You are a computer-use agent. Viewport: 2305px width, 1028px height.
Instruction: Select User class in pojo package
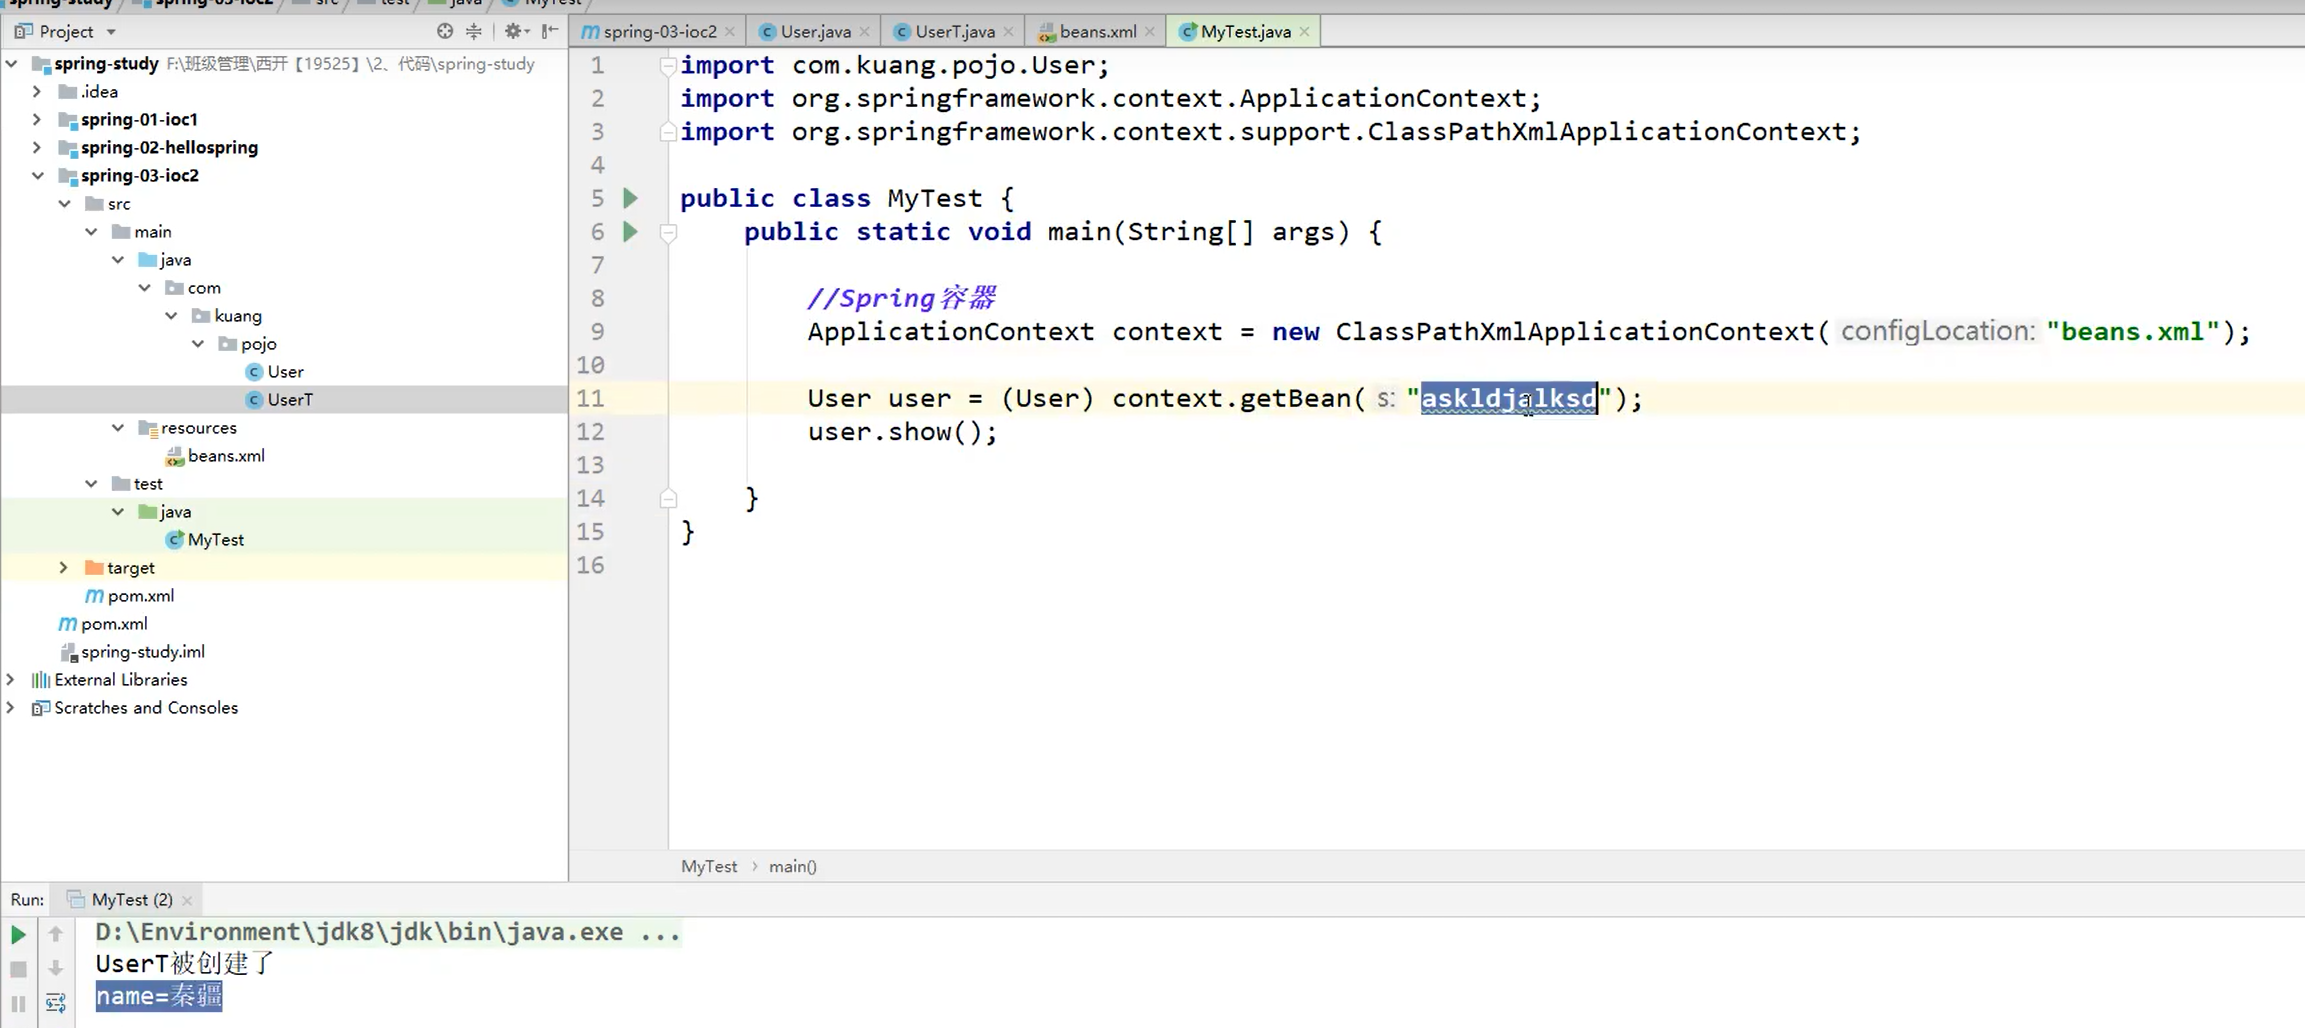pyautogui.click(x=285, y=371)
